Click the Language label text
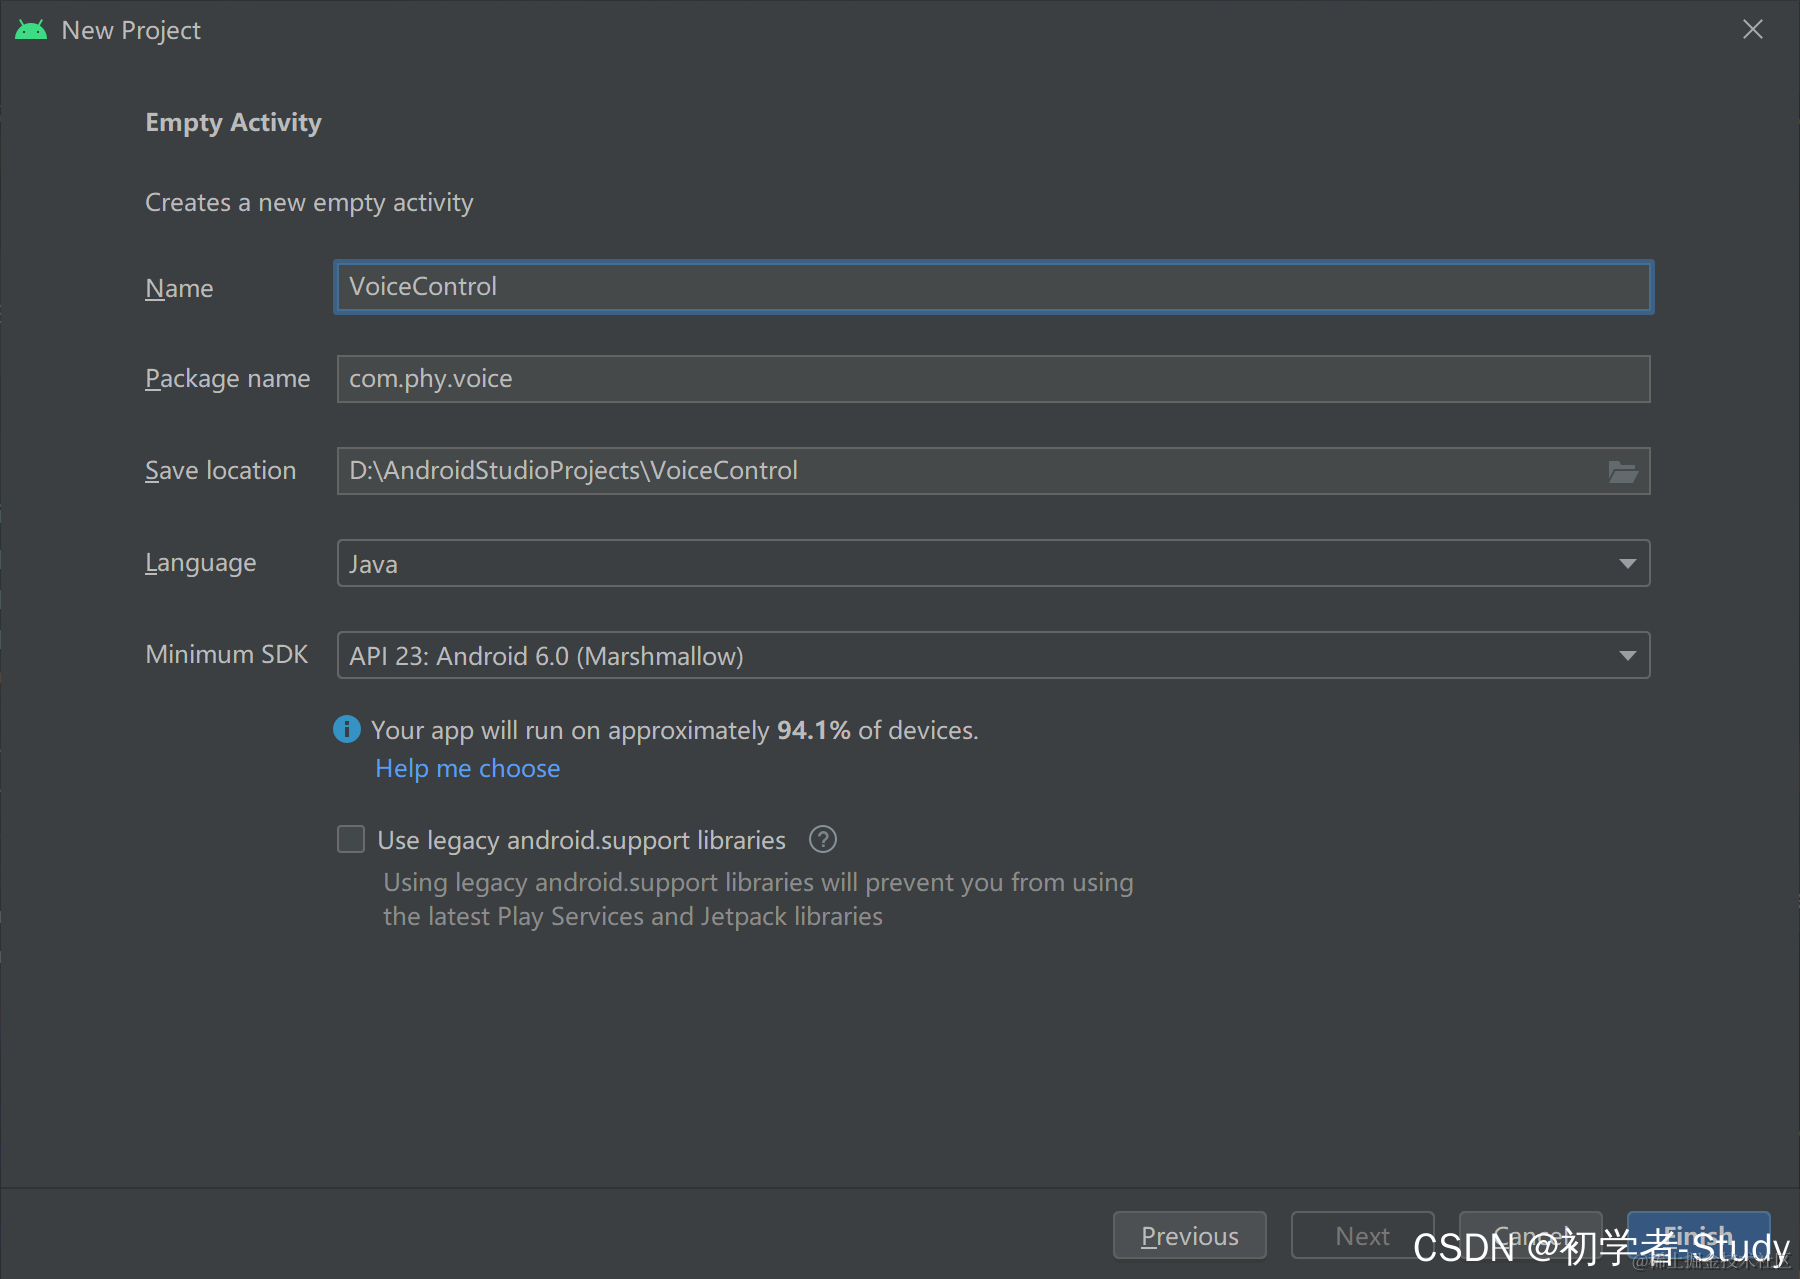The width and height of the screenshot is (1800, 1279). point(200,563)
